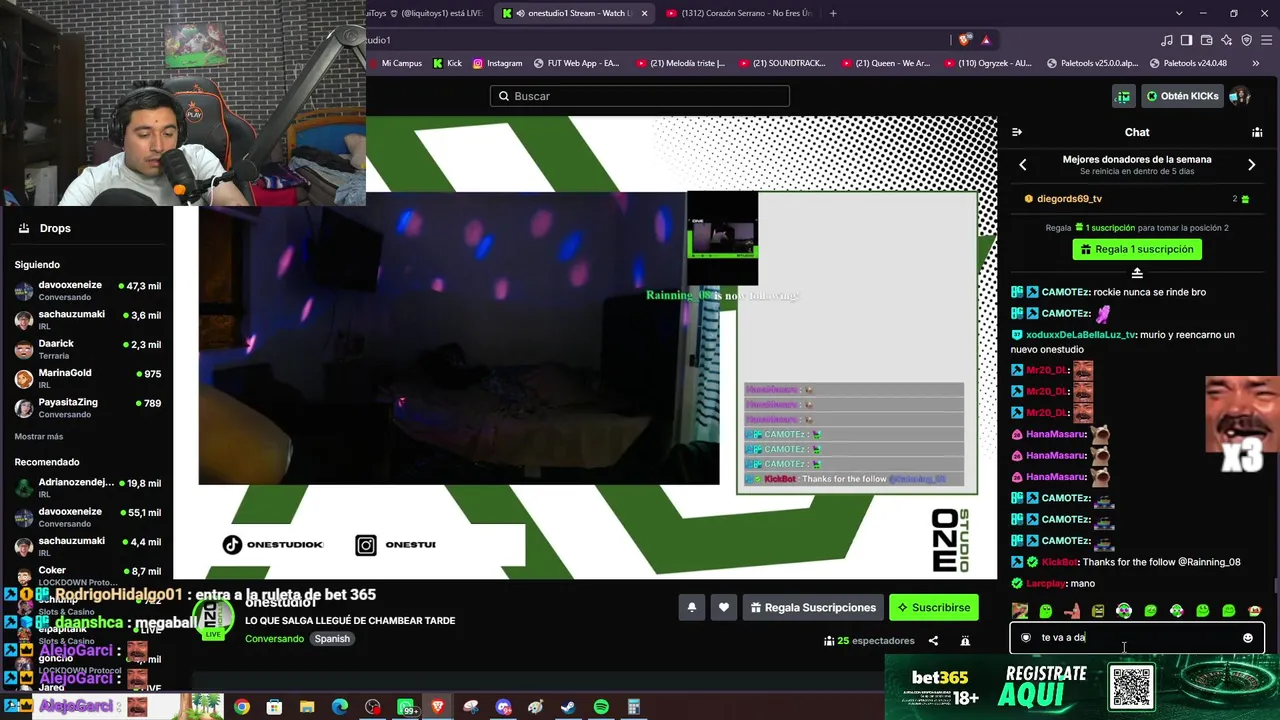Click the stream report flag icon
Screen dimensions: 1280x720
pos(965,641)
